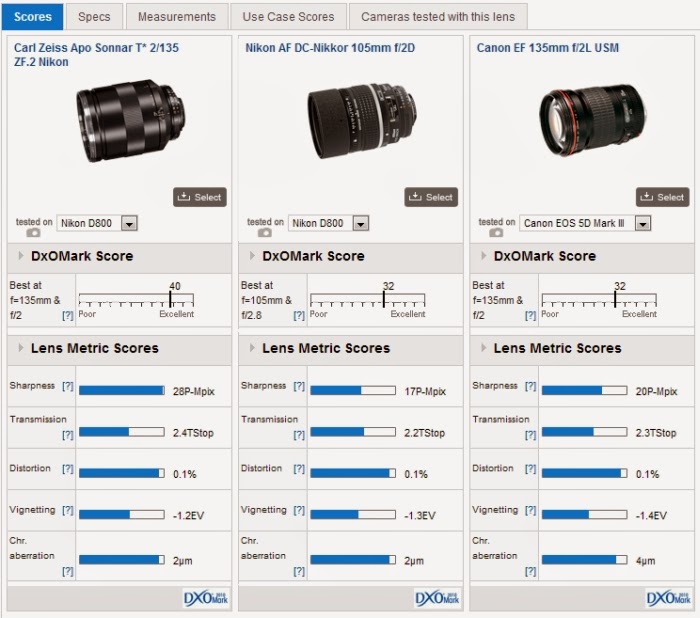Open Distortion help for Canon 135mm
The height and width of the screenshot is (618, 700).
pyautogui.click(x=530, y=469)
